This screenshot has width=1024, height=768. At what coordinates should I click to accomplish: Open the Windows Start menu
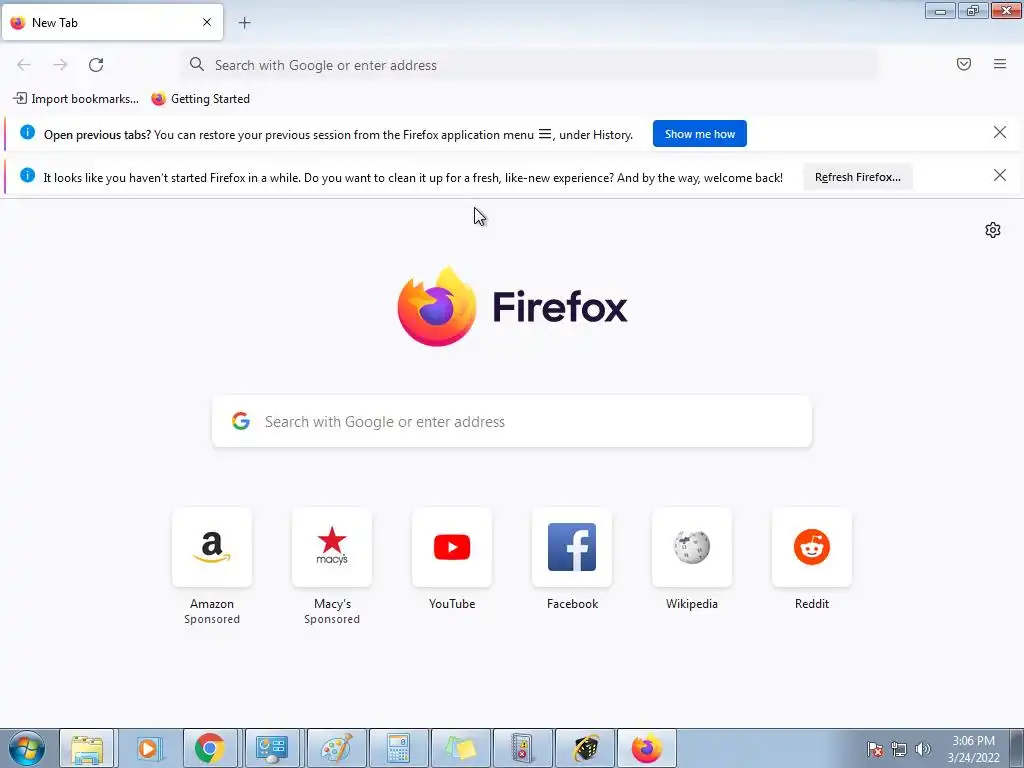pos(27,748)
